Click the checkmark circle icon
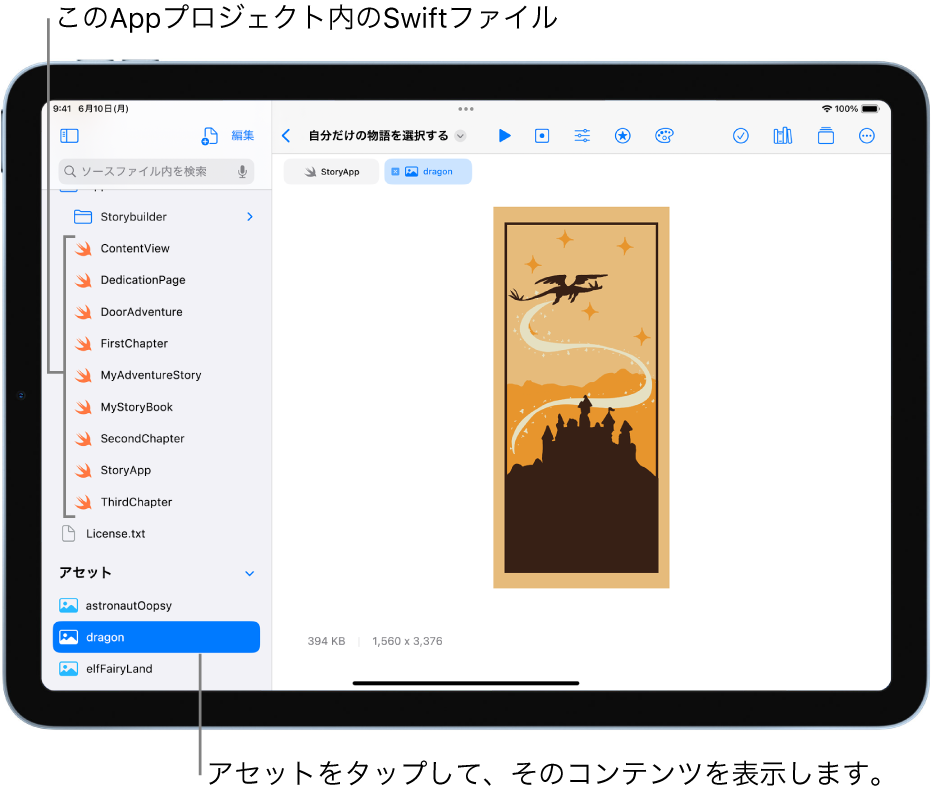Screen dimensions: 931x798 pyautogui.click(x=741, y=136)
